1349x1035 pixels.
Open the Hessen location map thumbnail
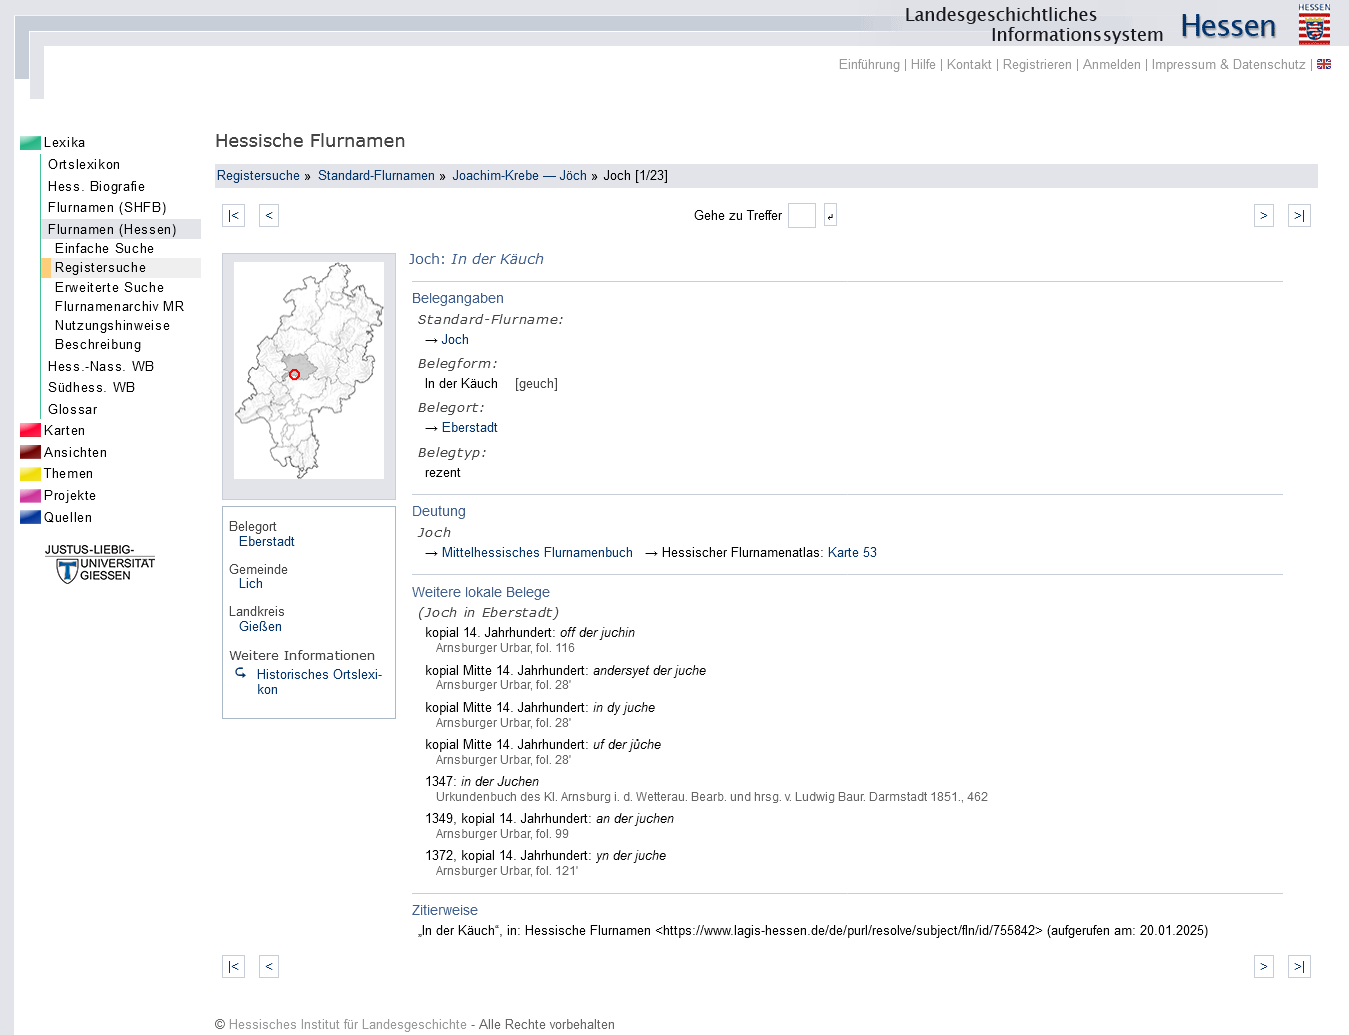(x=308, y=370)
